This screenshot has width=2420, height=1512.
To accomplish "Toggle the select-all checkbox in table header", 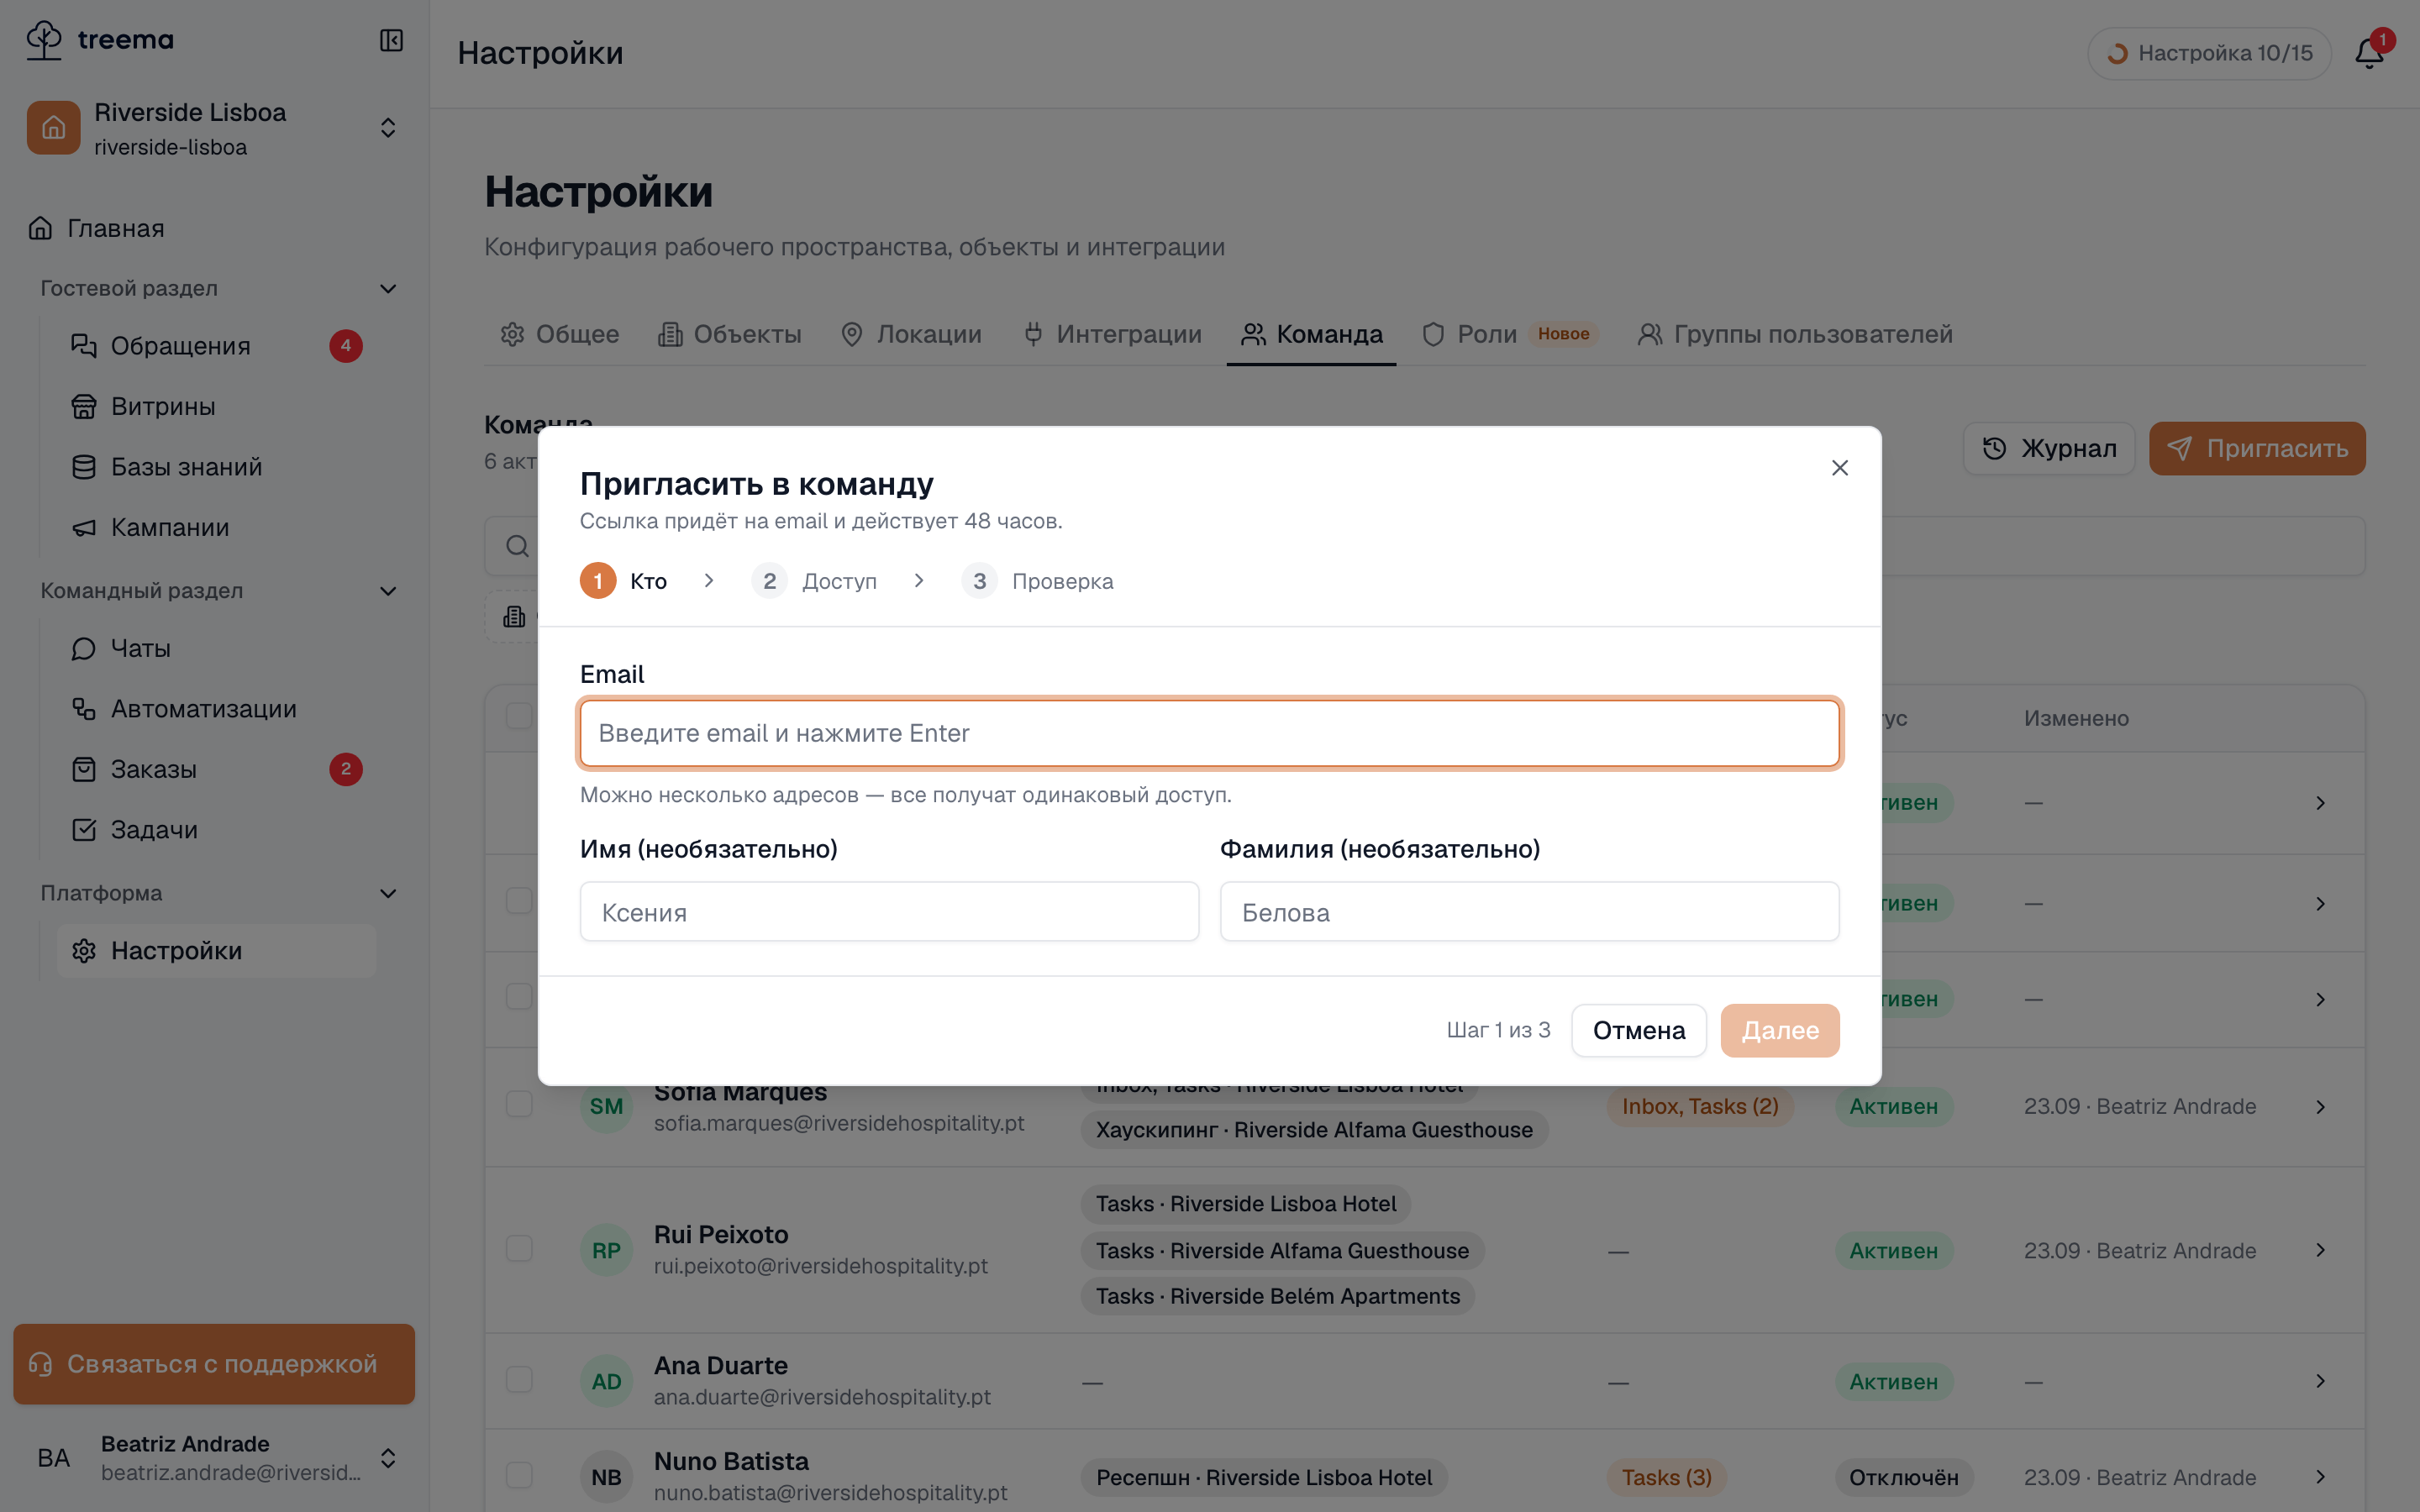I will pos(519,716).
